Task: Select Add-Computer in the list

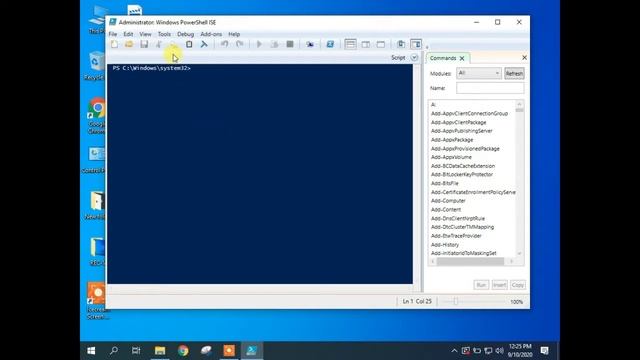Action: (448, 201)
